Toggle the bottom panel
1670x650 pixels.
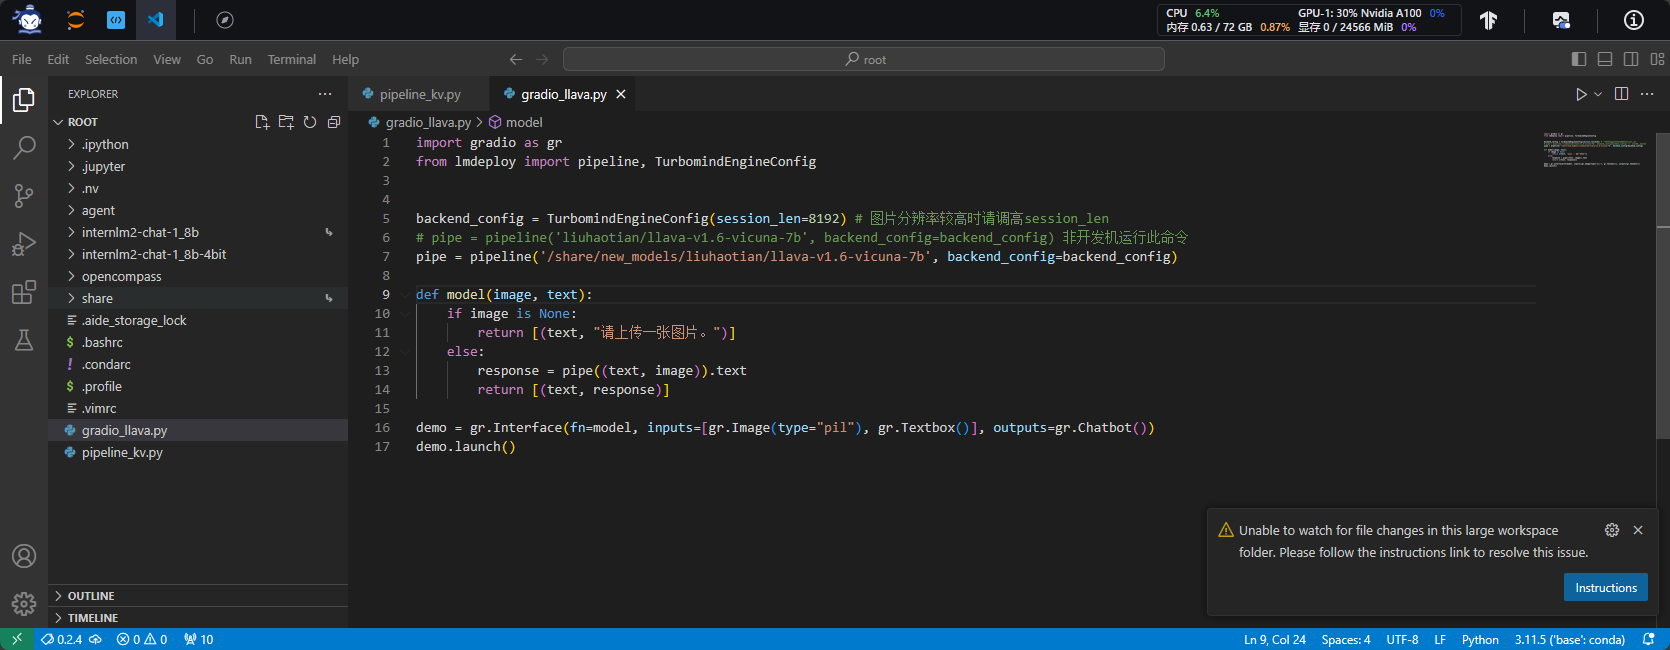(x=1605, y=59)
